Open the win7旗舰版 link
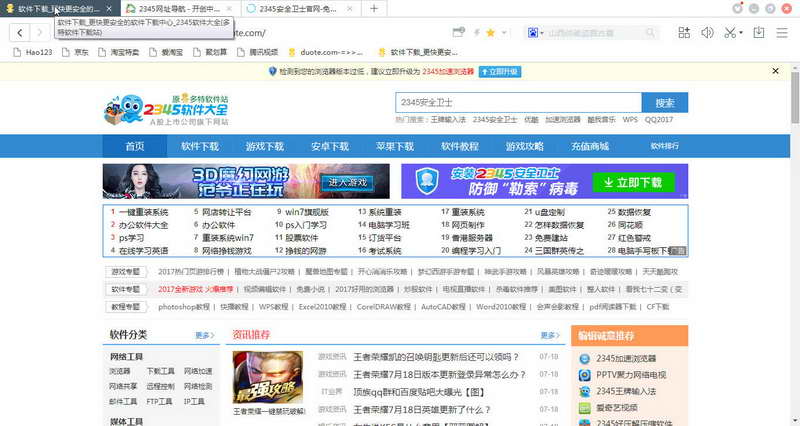This screenshot has width=800, height=426. pos(307,212)
